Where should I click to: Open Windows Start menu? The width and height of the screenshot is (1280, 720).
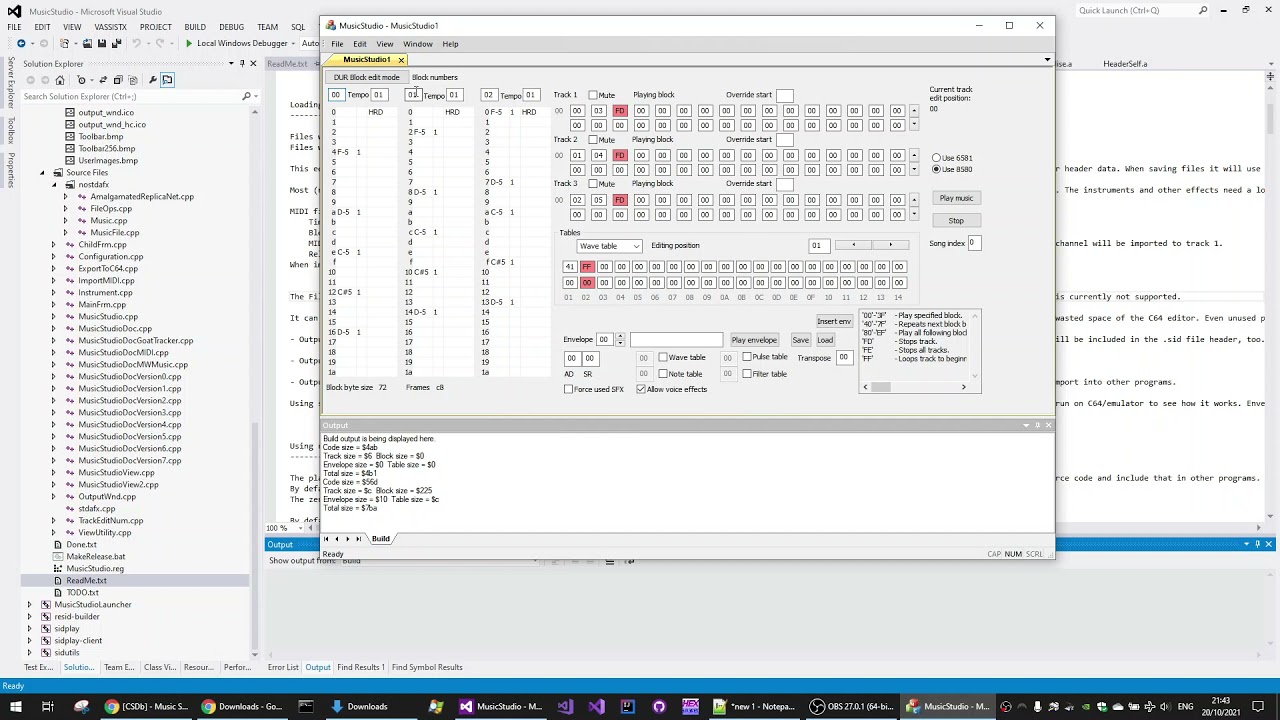tap(15, 706)
